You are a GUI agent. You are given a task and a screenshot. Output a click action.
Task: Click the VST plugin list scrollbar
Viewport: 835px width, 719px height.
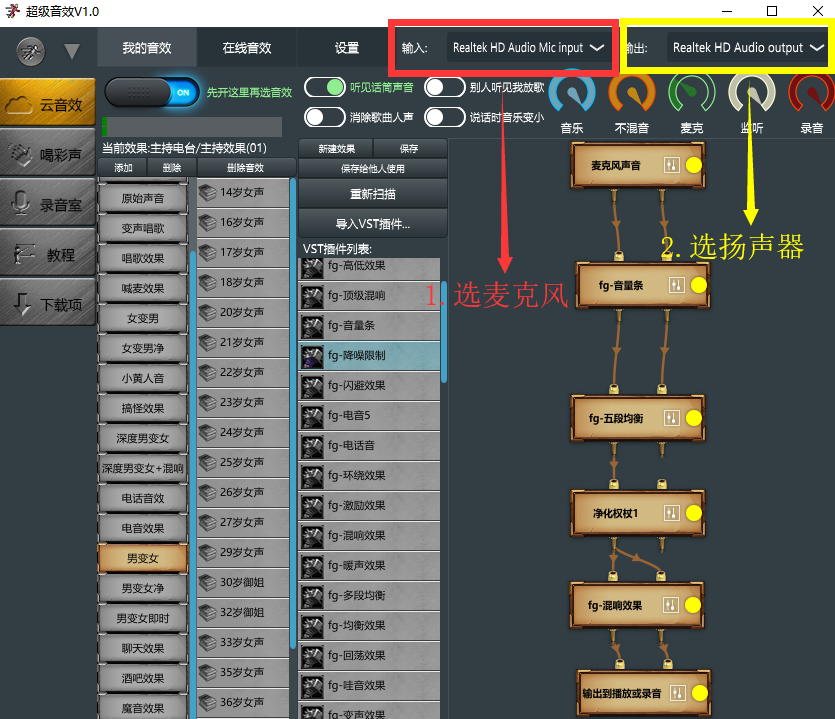click(444, 332)
